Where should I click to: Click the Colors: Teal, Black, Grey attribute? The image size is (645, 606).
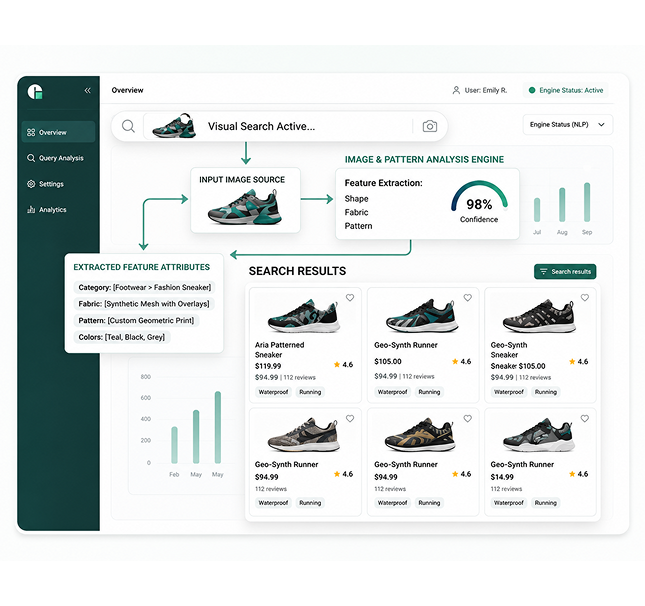pos(122,337)
